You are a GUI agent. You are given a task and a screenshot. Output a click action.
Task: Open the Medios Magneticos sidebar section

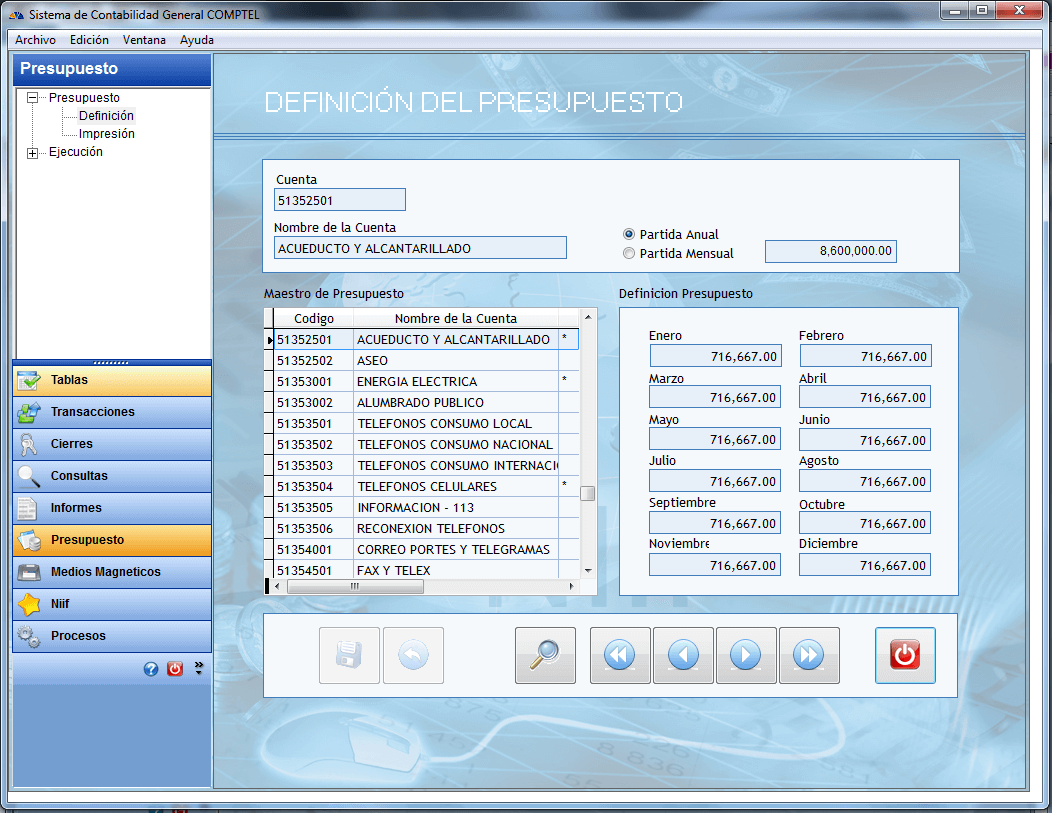click(x=112, y=572)
